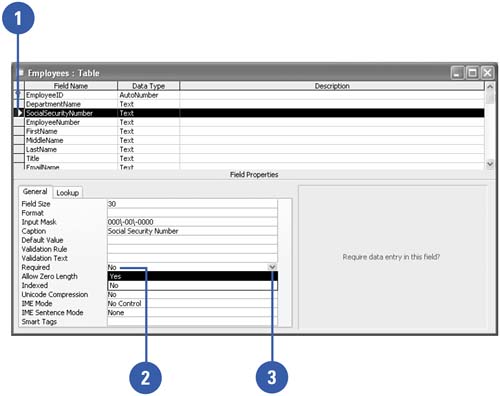Viewport: 500px width, 396px height.
Task: Click the Unicode Compression value No
Action: point(192,294)
